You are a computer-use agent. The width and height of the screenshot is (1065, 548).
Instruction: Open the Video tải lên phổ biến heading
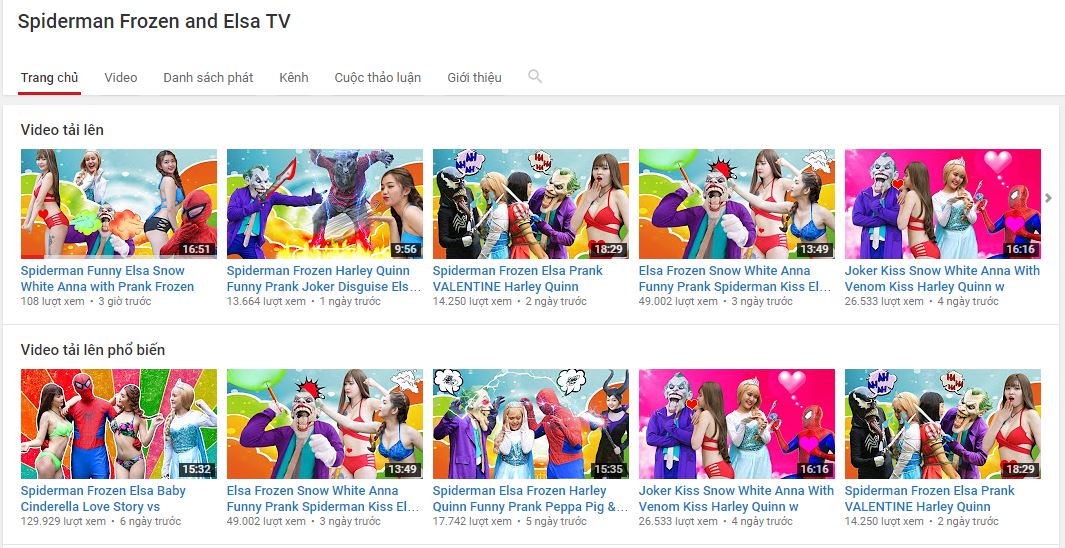click(93, 350)
